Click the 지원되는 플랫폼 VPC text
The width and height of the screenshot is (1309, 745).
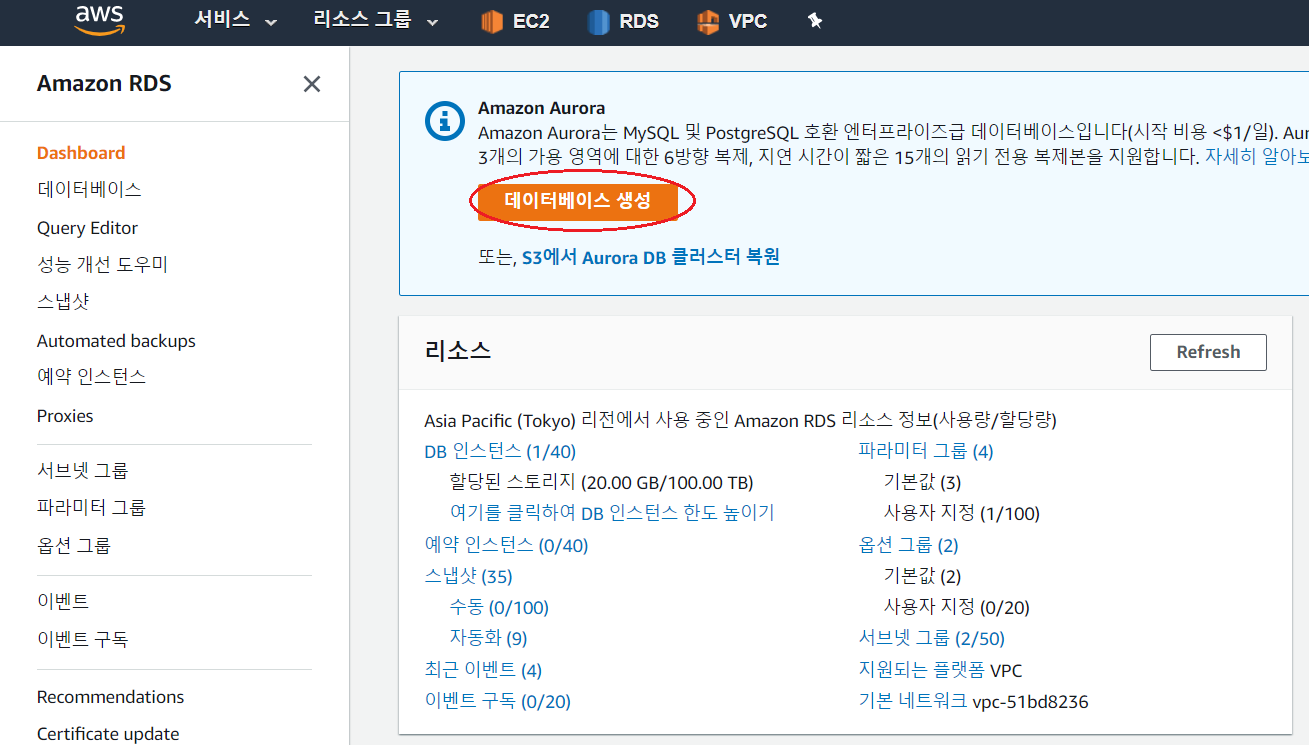click(x=940, y=670)
